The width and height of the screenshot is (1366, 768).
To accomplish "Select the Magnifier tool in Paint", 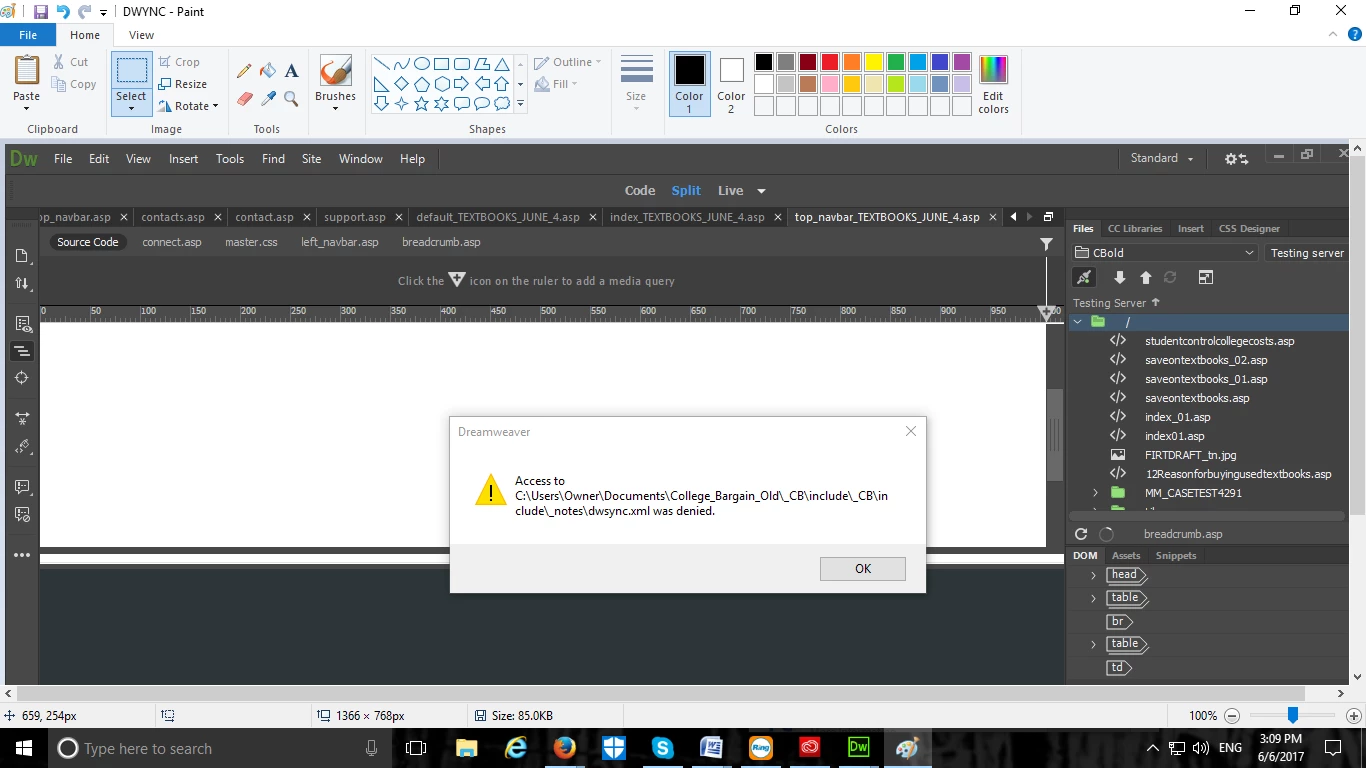I will coord(291,99).
